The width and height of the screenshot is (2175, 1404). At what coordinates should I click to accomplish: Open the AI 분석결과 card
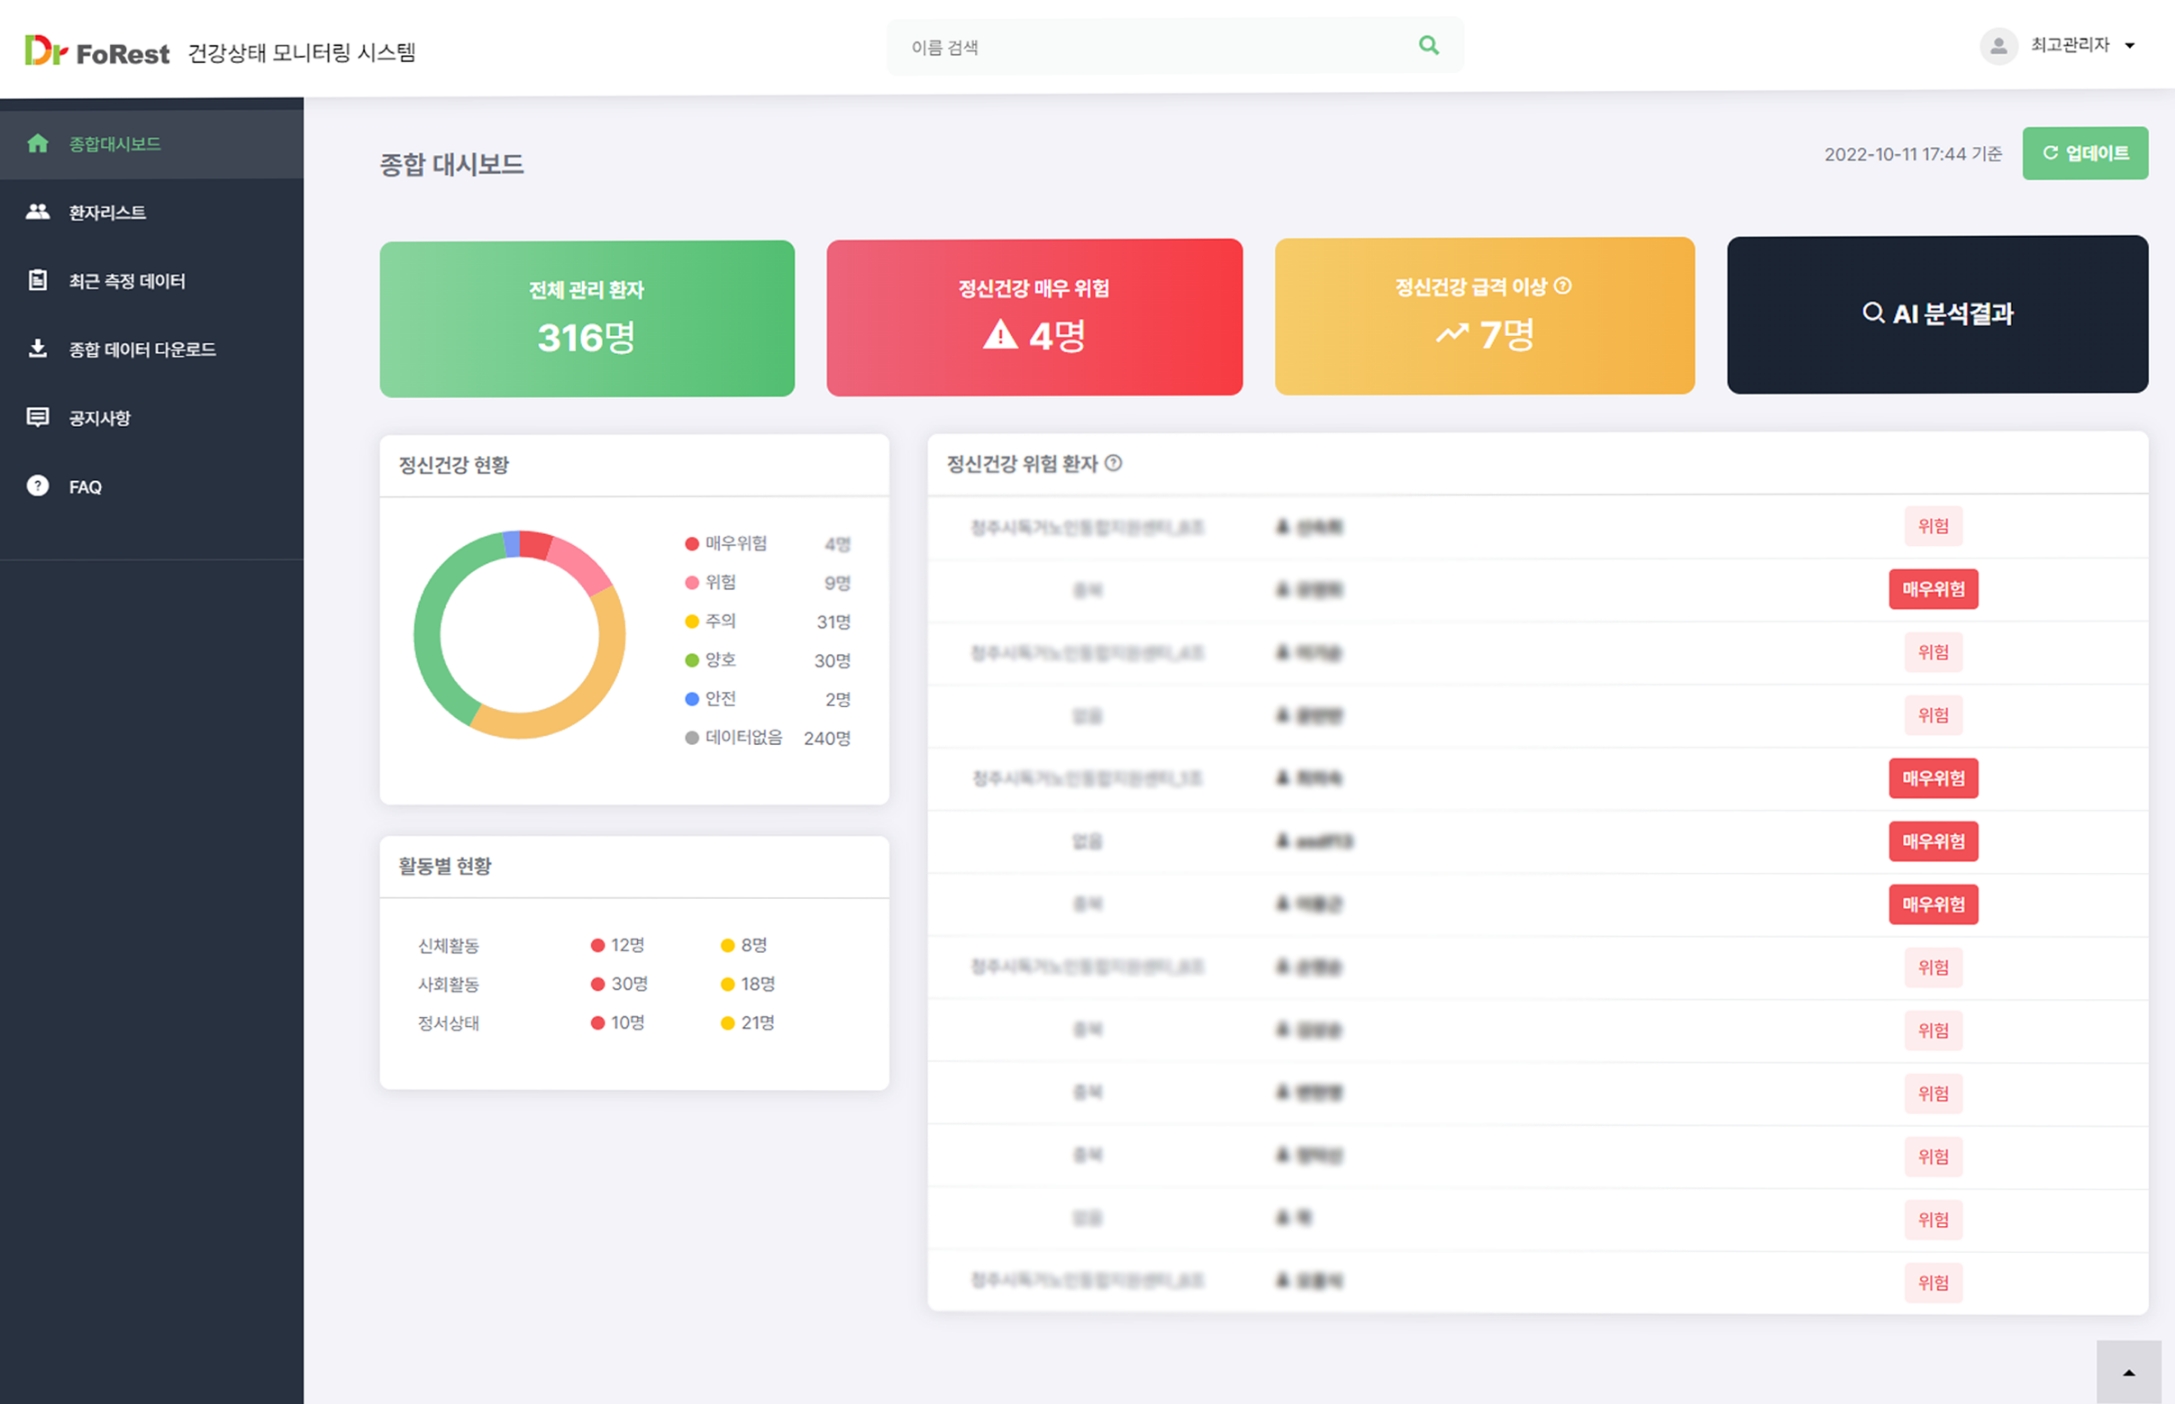[1936, 314]
